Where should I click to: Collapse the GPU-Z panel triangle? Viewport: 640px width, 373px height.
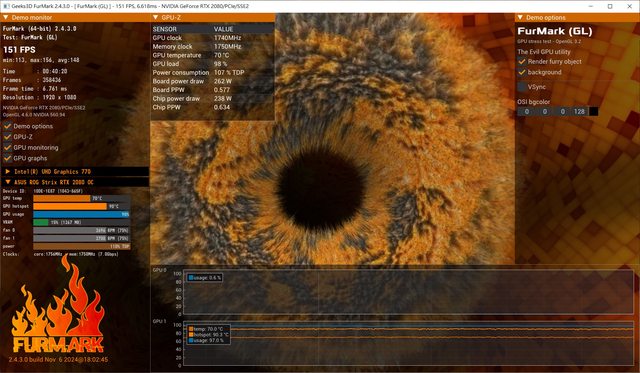[156, 18]
